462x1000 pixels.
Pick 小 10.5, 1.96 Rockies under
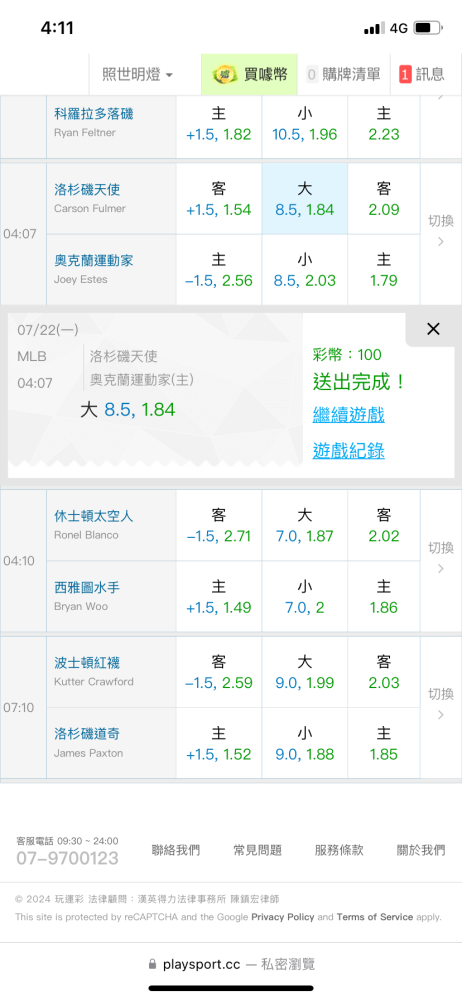[x=305, y=125]
